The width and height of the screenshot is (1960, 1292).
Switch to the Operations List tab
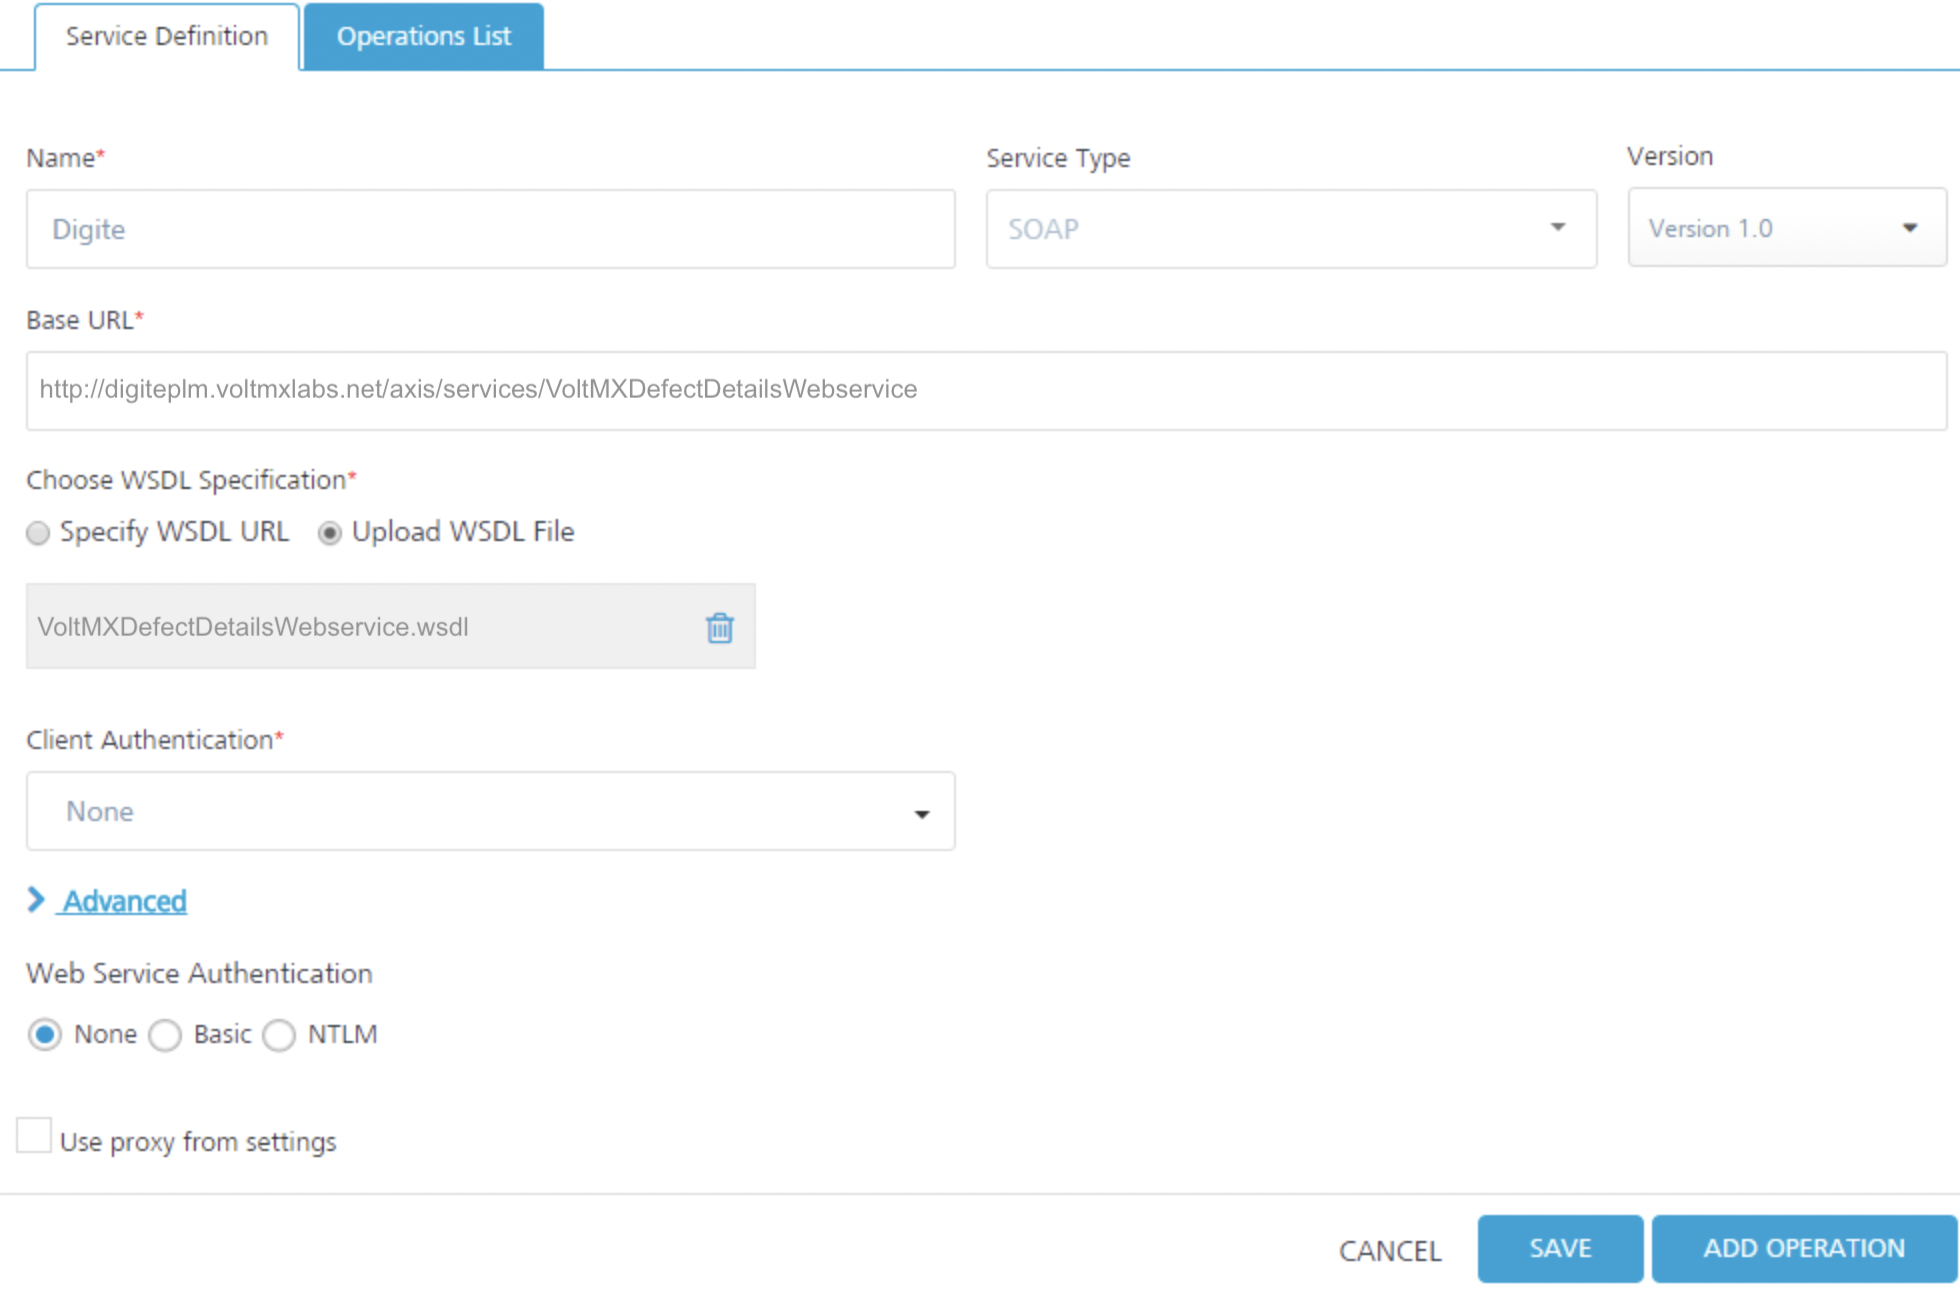423,37
